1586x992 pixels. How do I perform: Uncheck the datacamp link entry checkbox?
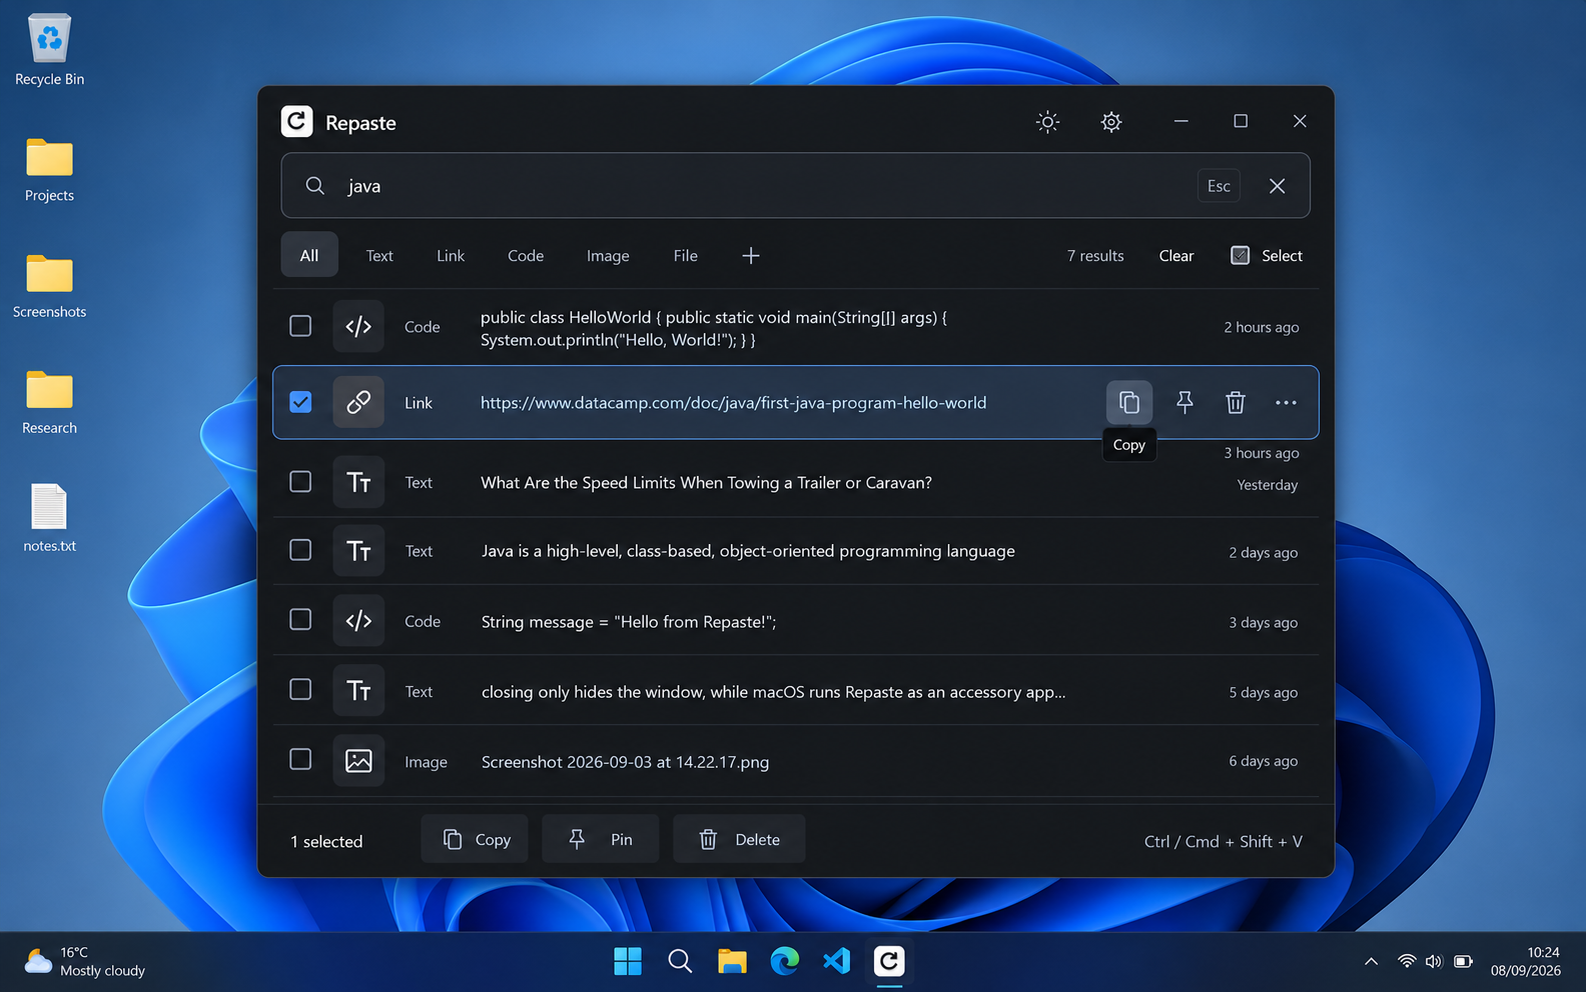coord(300,402)
